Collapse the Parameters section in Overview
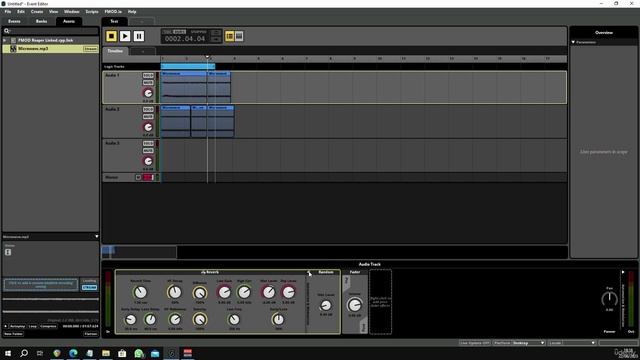 [573, 42]
